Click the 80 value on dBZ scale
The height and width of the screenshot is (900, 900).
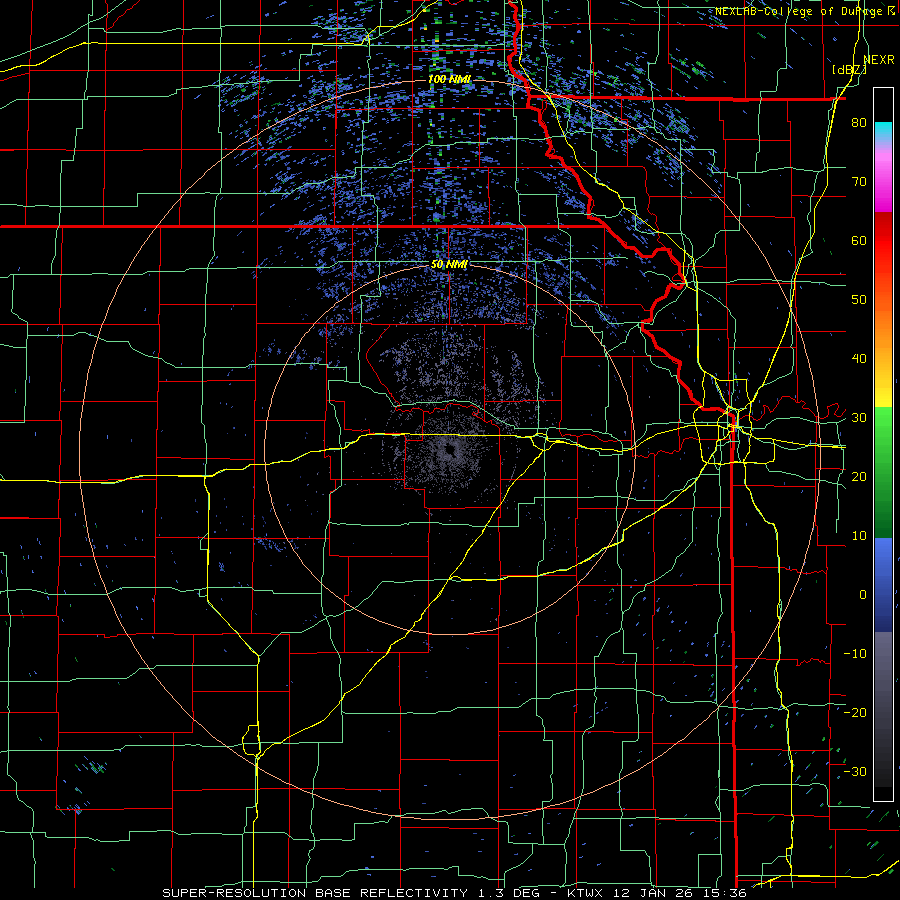pos(859,123)
